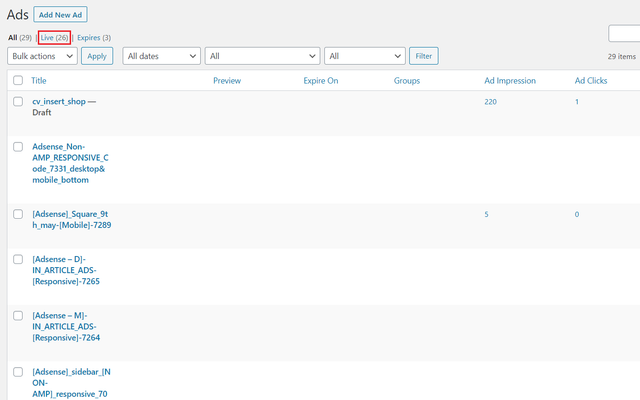
Task: Click the Filter button
Action: (424, 56)
